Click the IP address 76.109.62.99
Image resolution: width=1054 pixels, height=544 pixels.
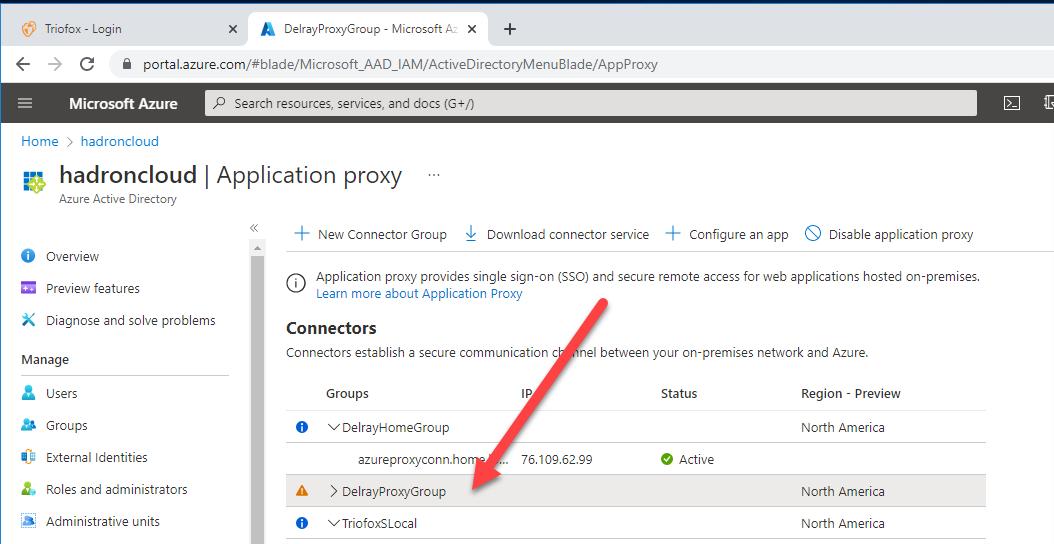[557, 460]
